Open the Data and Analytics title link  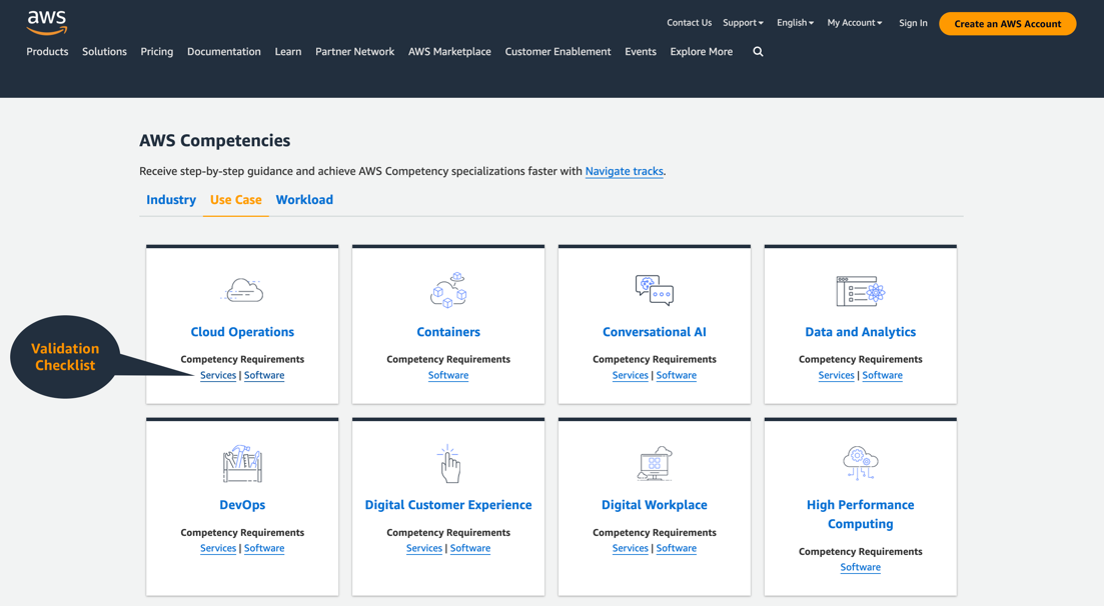pos(860,332)
